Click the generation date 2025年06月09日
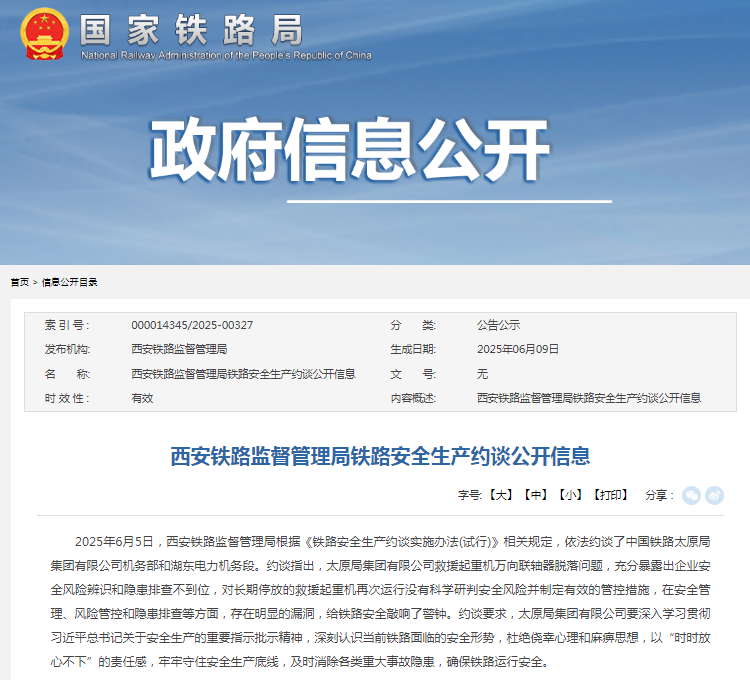This screenshot has width=750, height=680. pyautogui.click(x=518, y=349)
